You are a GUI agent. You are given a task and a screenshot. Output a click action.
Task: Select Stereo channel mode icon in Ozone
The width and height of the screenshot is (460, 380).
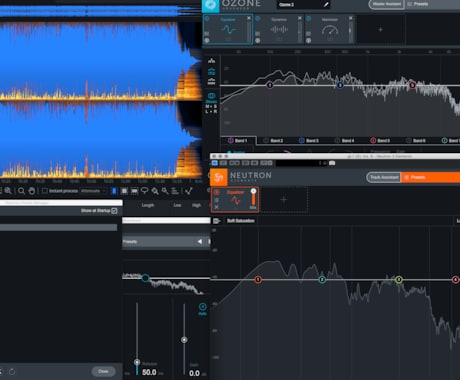(x=211, y=97)
